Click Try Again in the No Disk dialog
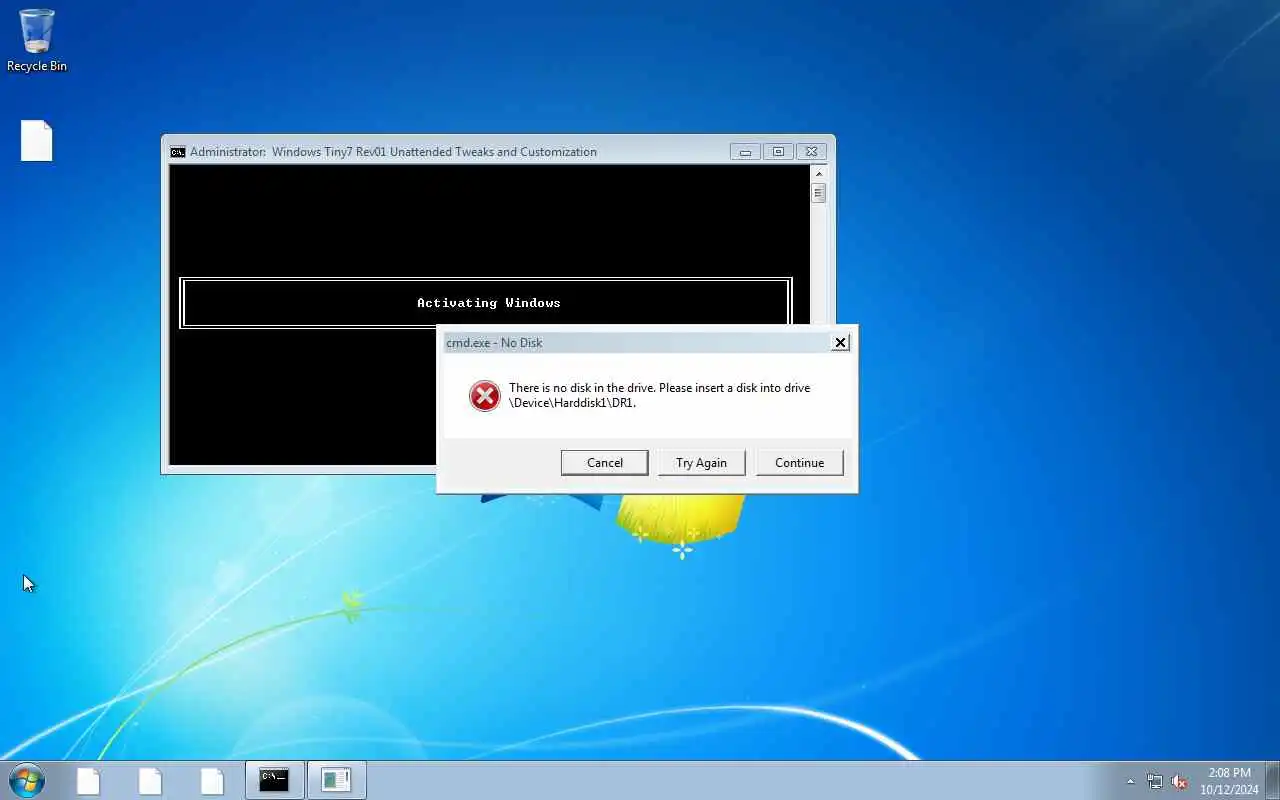This screenshot has height=800, width=1280. pos(701,462)
